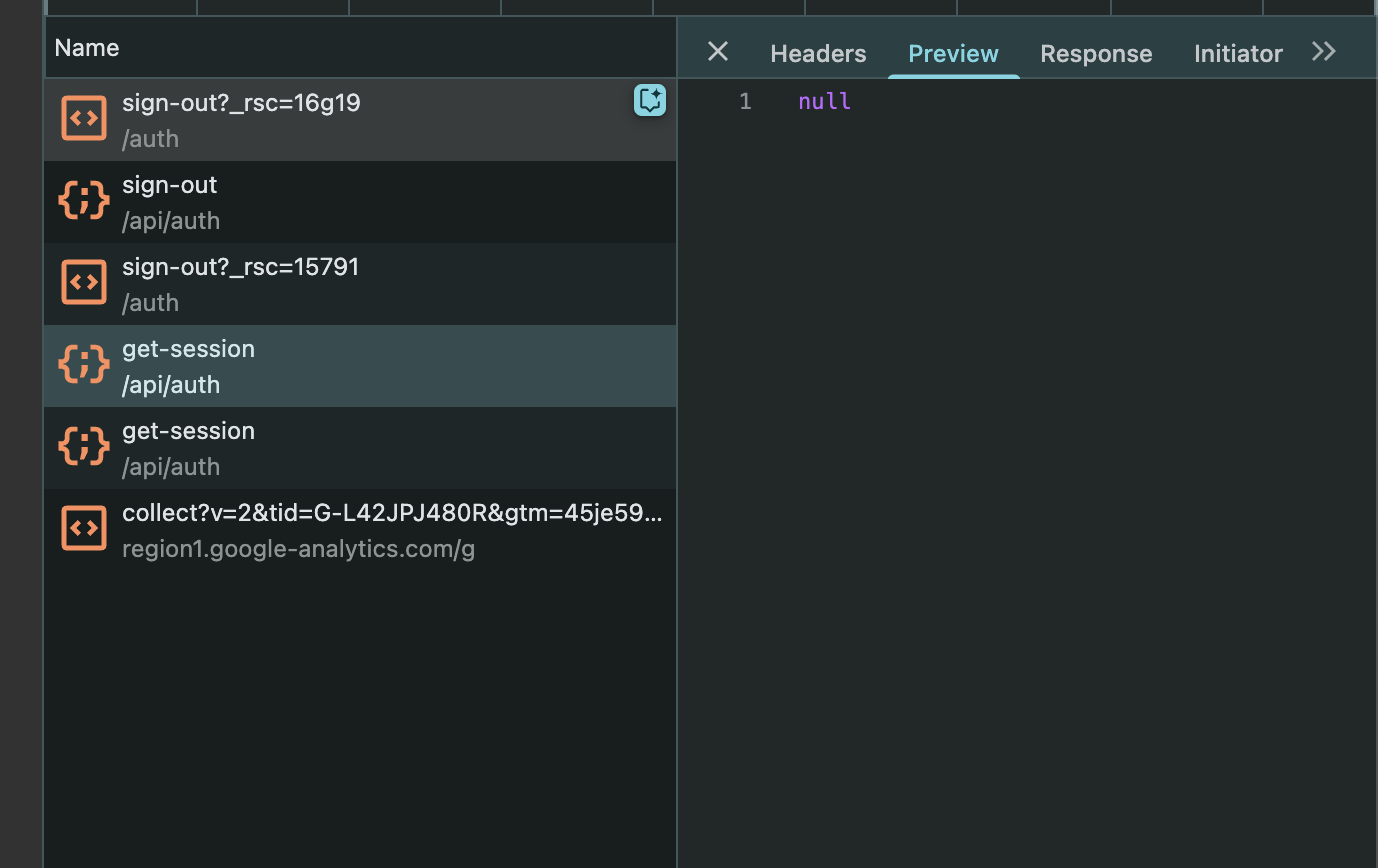Select the sign-out request under /api/auth
The image size is (1378, 868).
(170, 185)
